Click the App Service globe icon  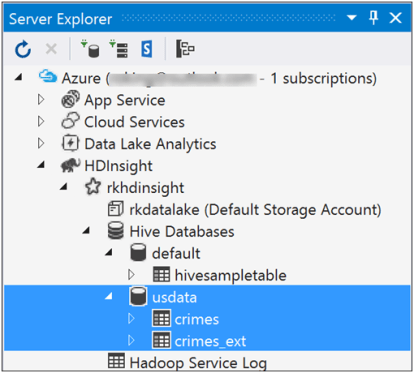point(70,99)
